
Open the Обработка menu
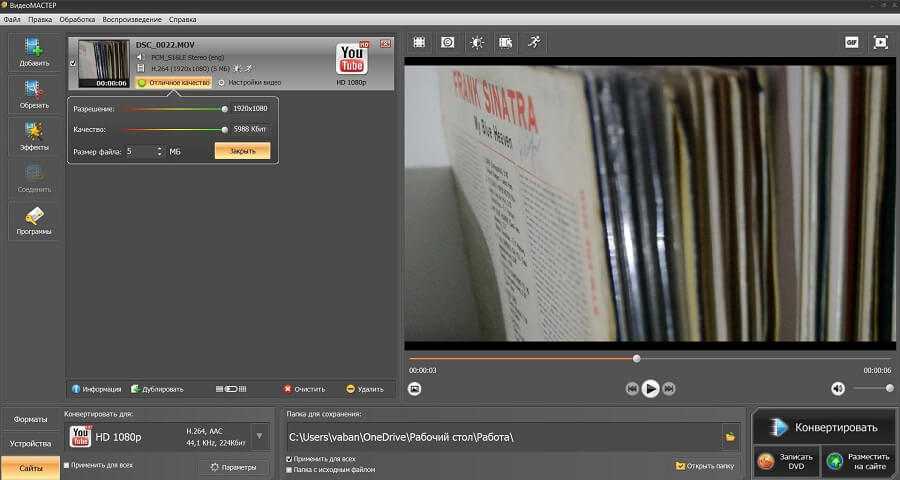77,19
